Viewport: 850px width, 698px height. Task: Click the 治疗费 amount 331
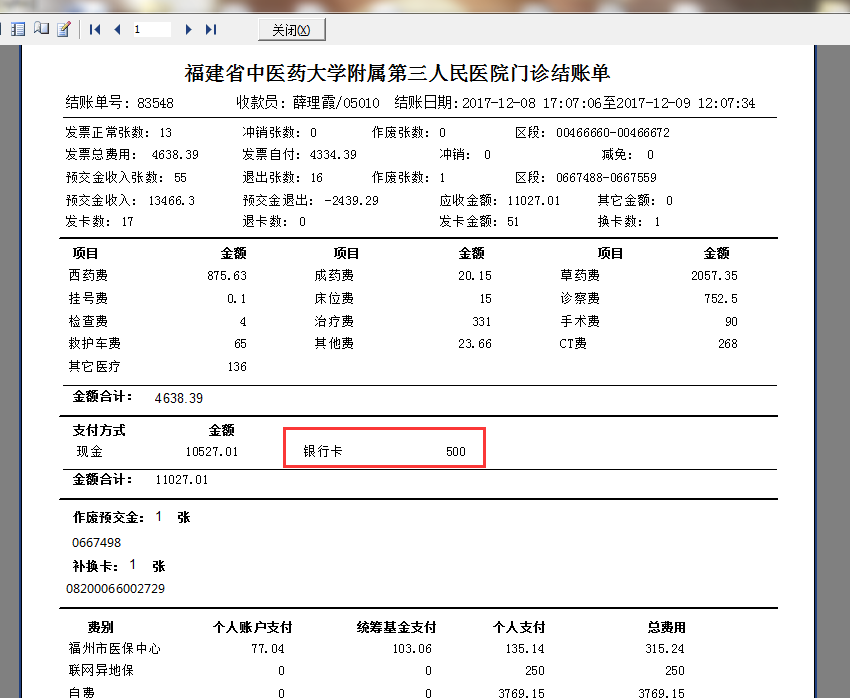click(x=481, y=322)
